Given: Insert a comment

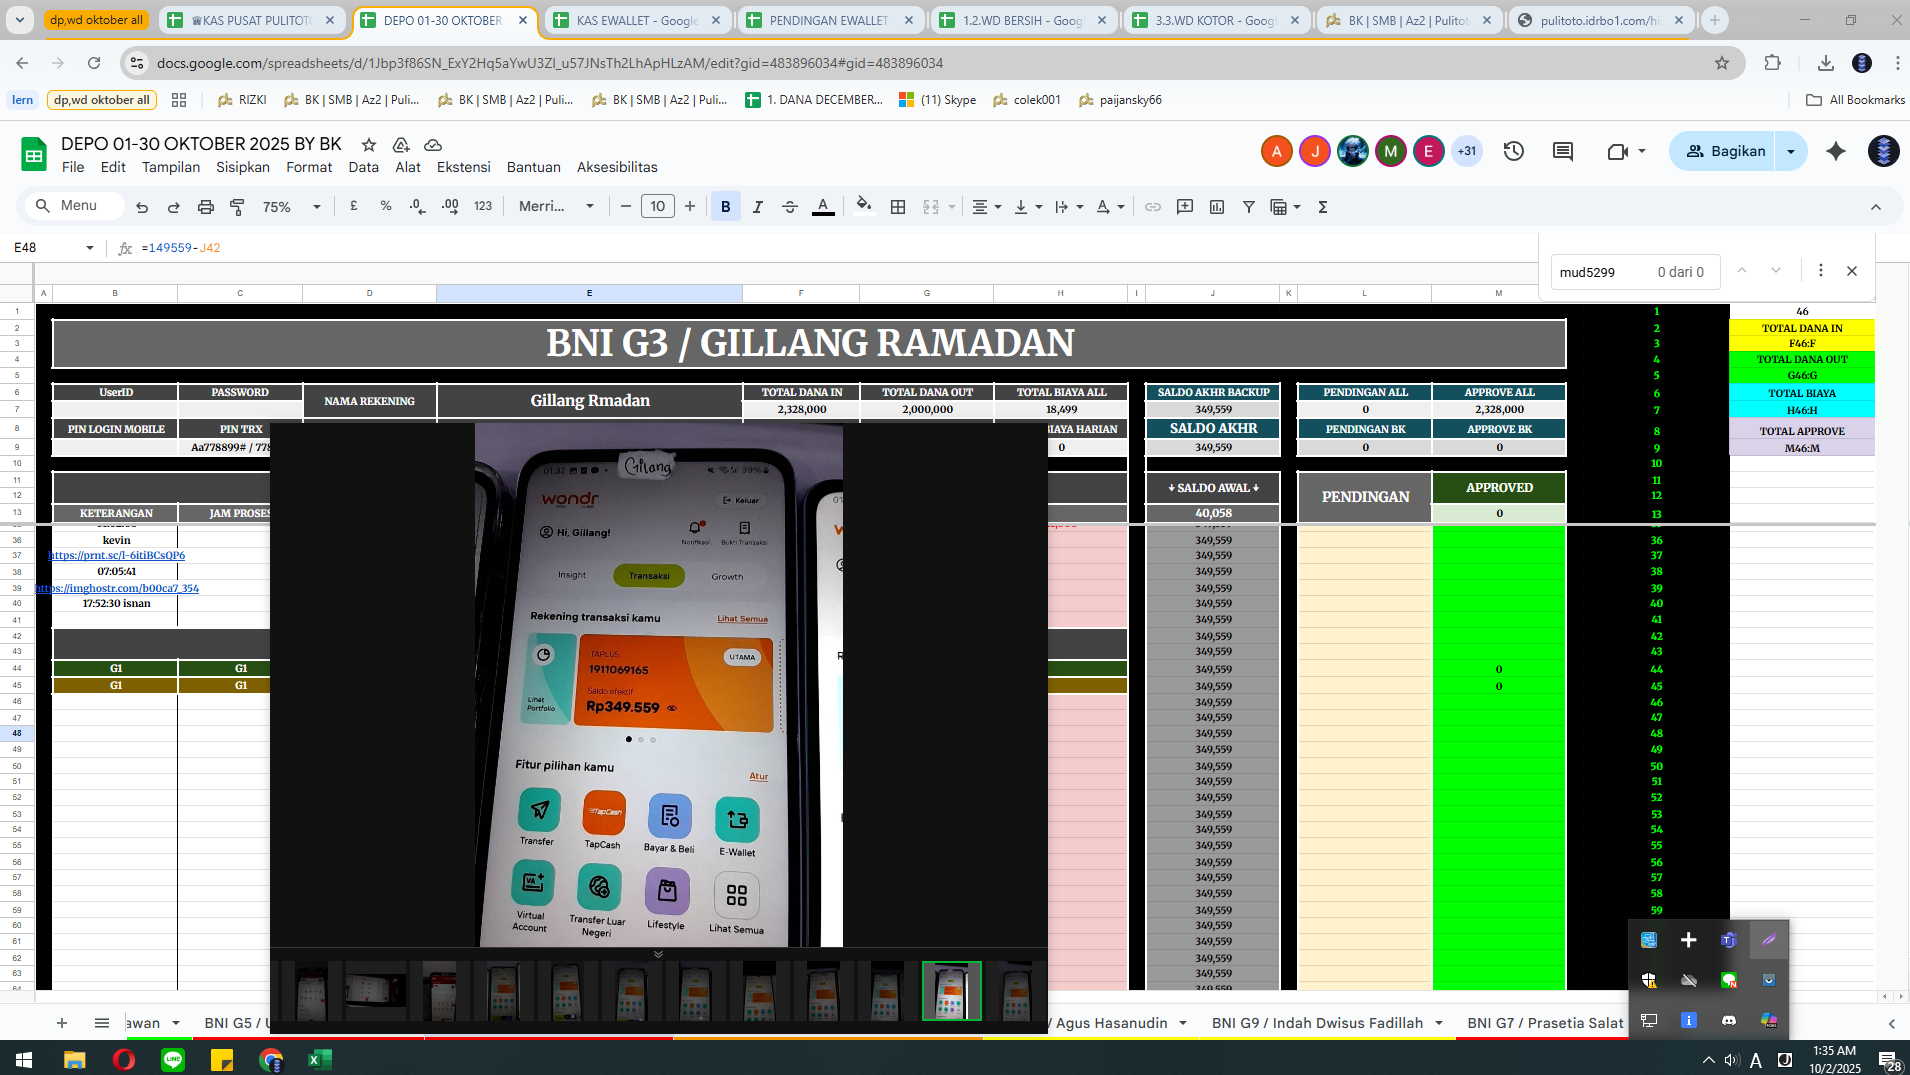Looking at the screenshot, I should [1185, 207].
